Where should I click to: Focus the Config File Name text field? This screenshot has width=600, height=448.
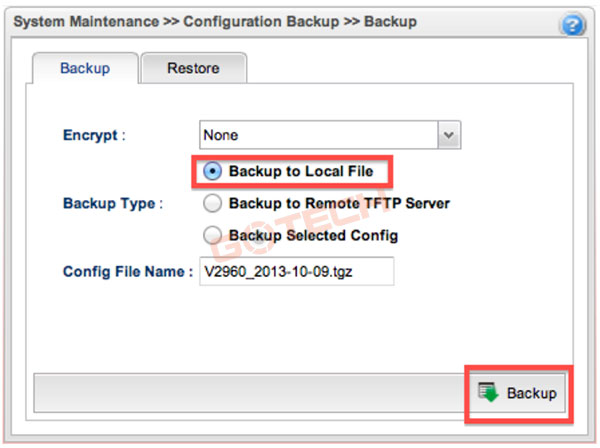298,271
